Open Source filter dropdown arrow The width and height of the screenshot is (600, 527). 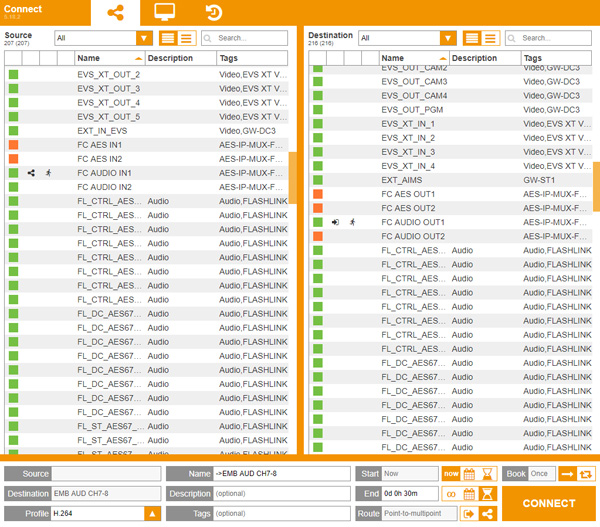144,38
